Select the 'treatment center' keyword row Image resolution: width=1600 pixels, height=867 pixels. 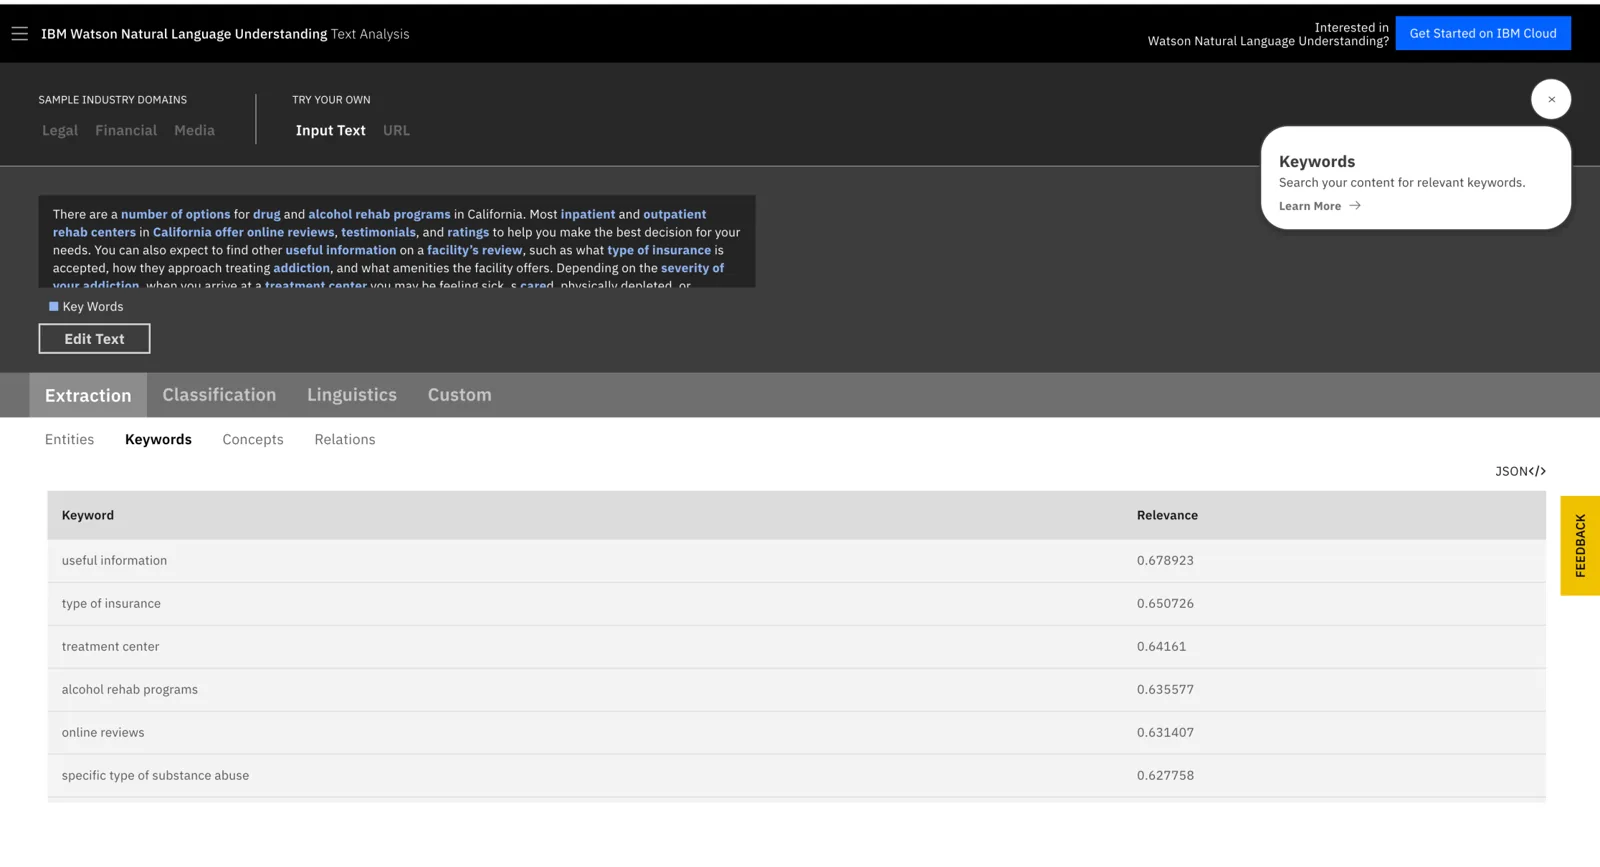point(796,647)
